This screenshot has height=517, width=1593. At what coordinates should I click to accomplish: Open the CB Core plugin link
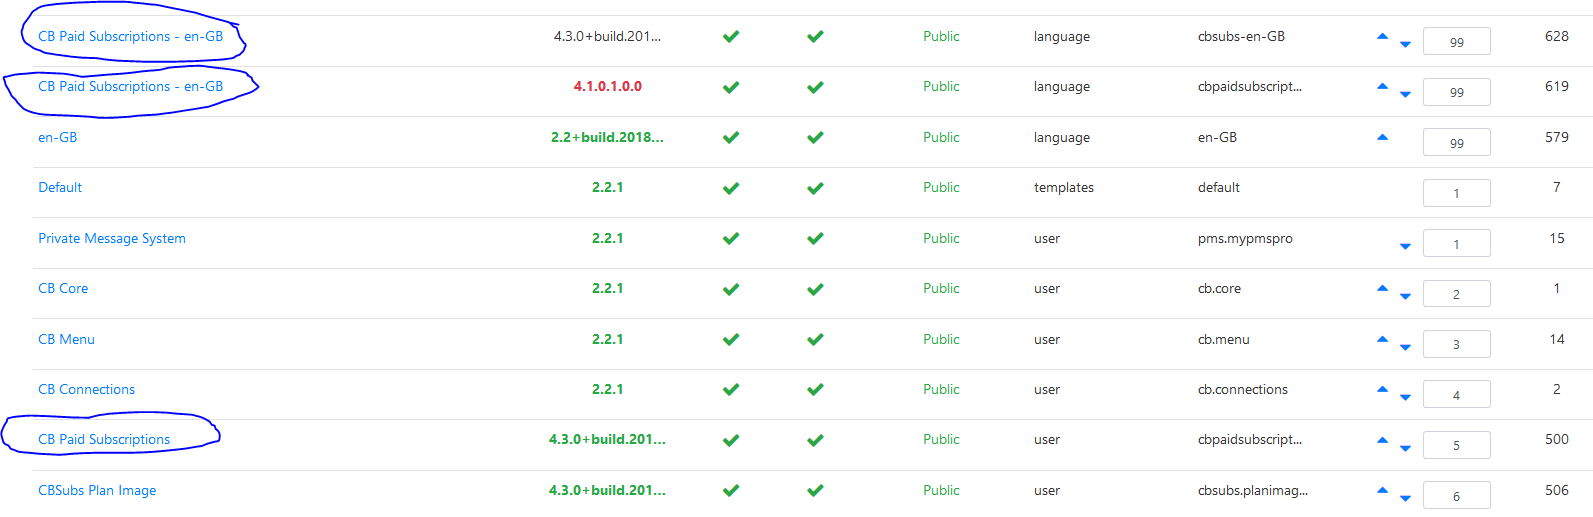[63, 288]
